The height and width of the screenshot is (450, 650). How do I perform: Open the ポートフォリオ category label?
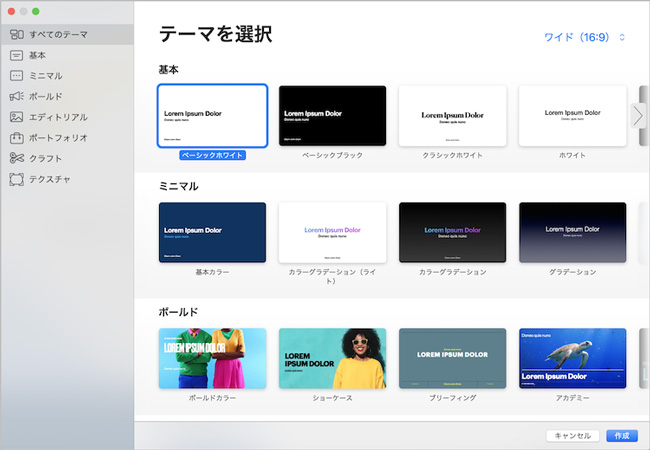(58, 138)
